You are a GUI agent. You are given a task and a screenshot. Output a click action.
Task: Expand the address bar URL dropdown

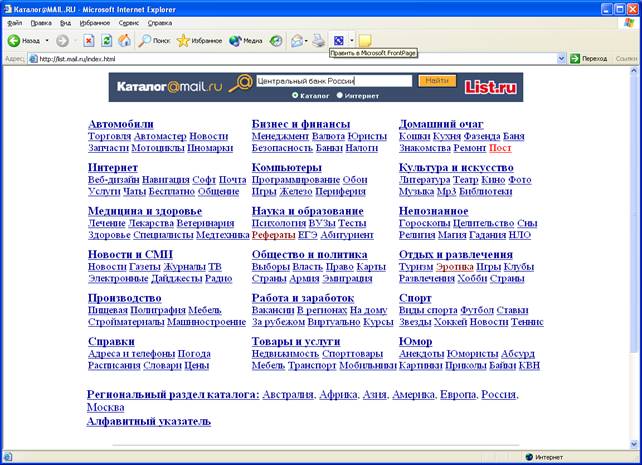coord(561,59)
